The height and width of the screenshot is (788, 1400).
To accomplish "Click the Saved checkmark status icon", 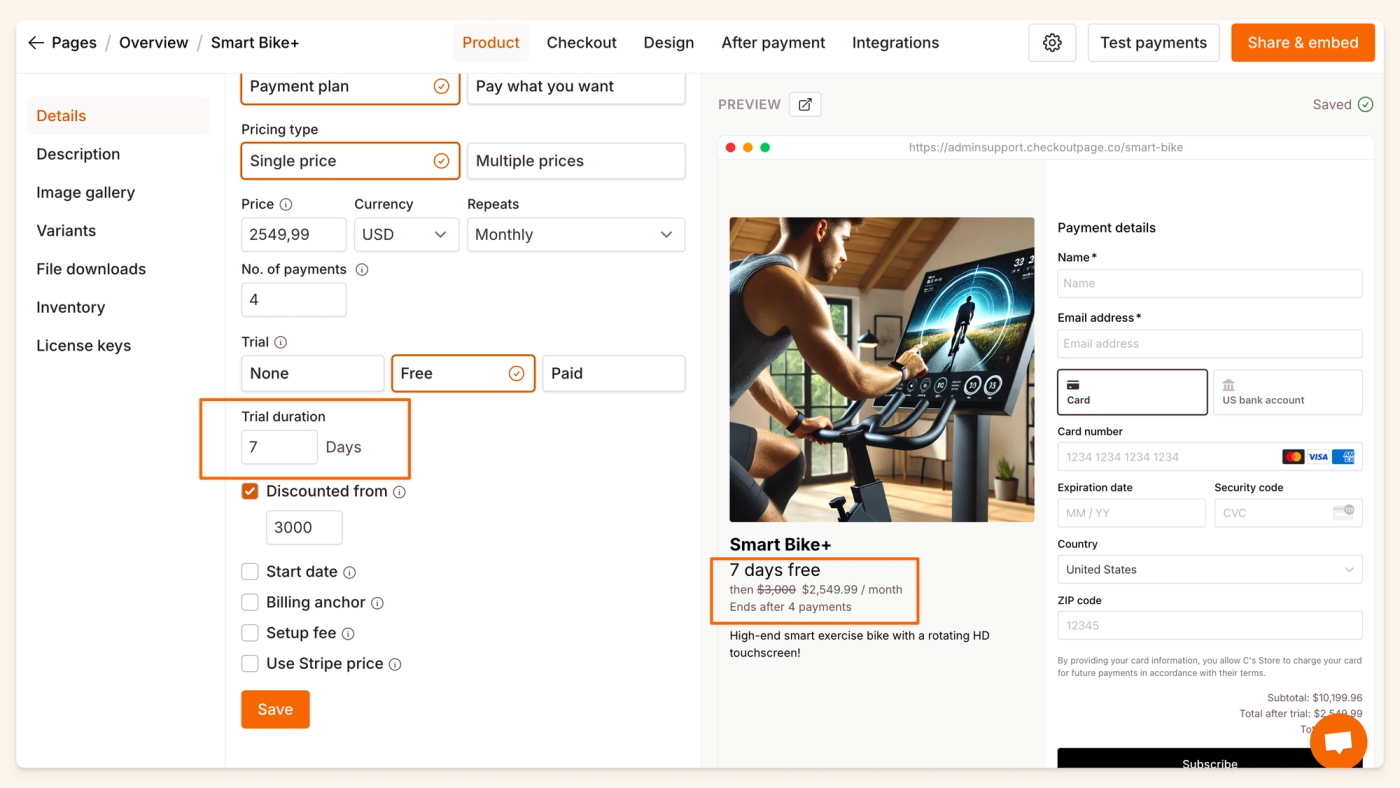I will click(1366, 104).
